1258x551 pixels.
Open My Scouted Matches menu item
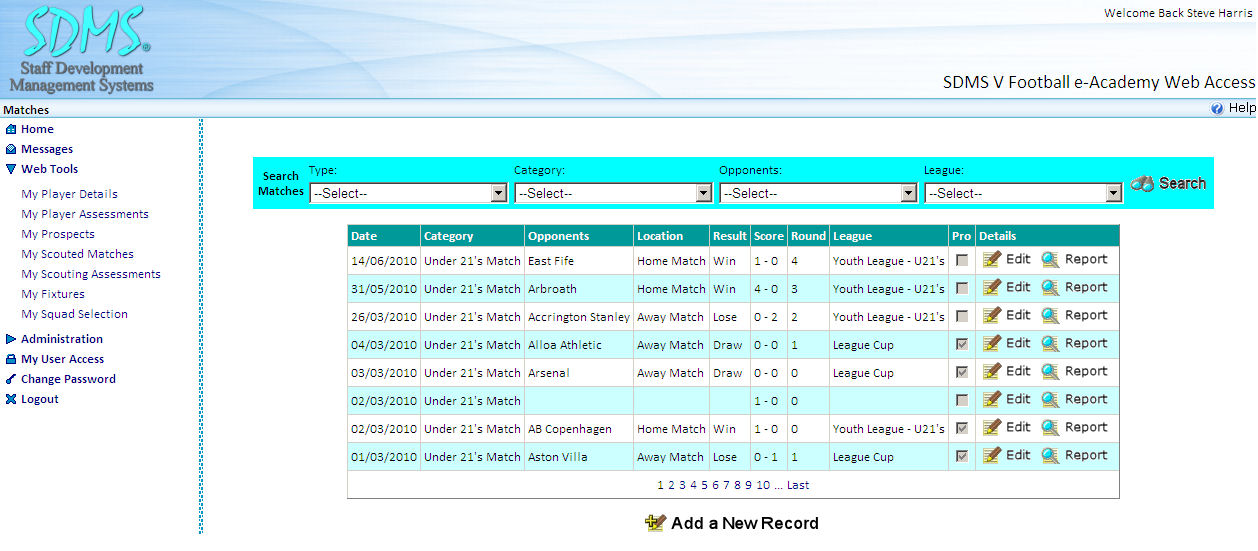pos(77,254)
